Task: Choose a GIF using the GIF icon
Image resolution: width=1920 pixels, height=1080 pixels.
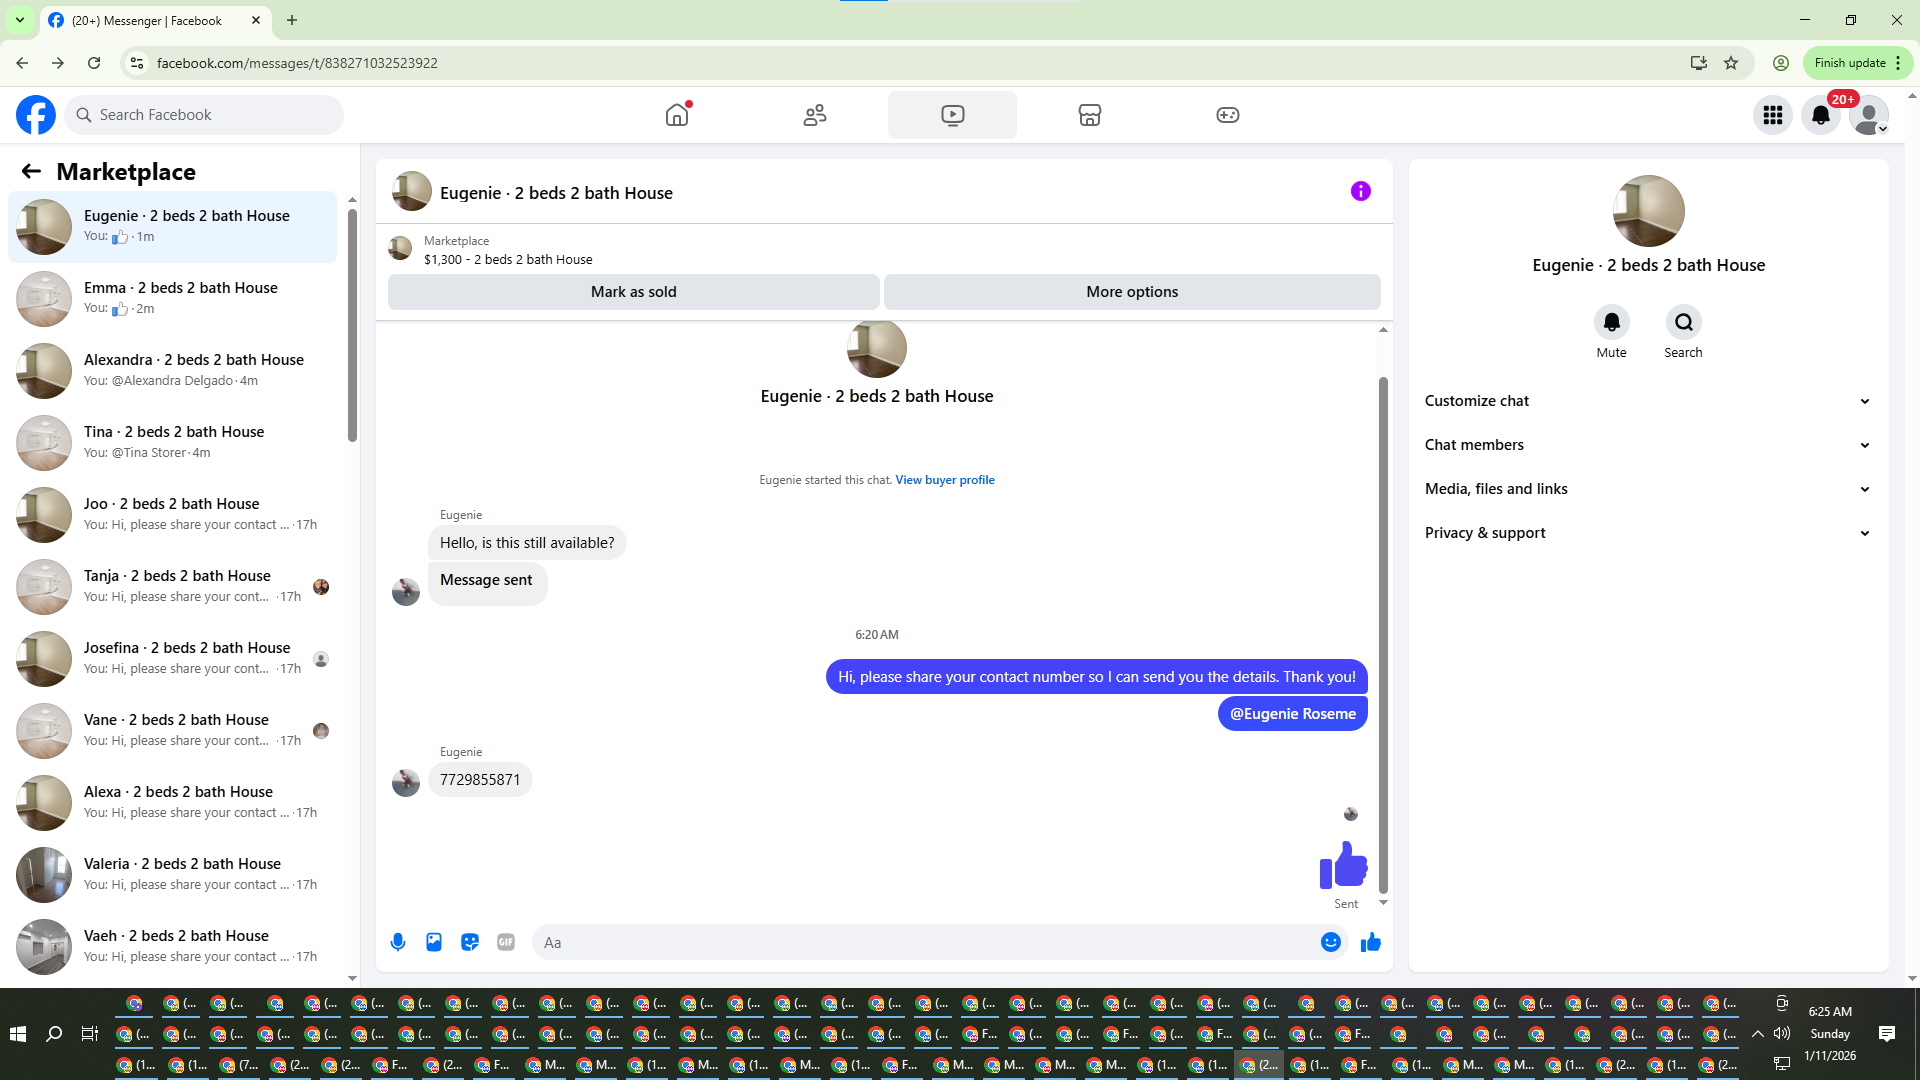Action: click(506, 942)
